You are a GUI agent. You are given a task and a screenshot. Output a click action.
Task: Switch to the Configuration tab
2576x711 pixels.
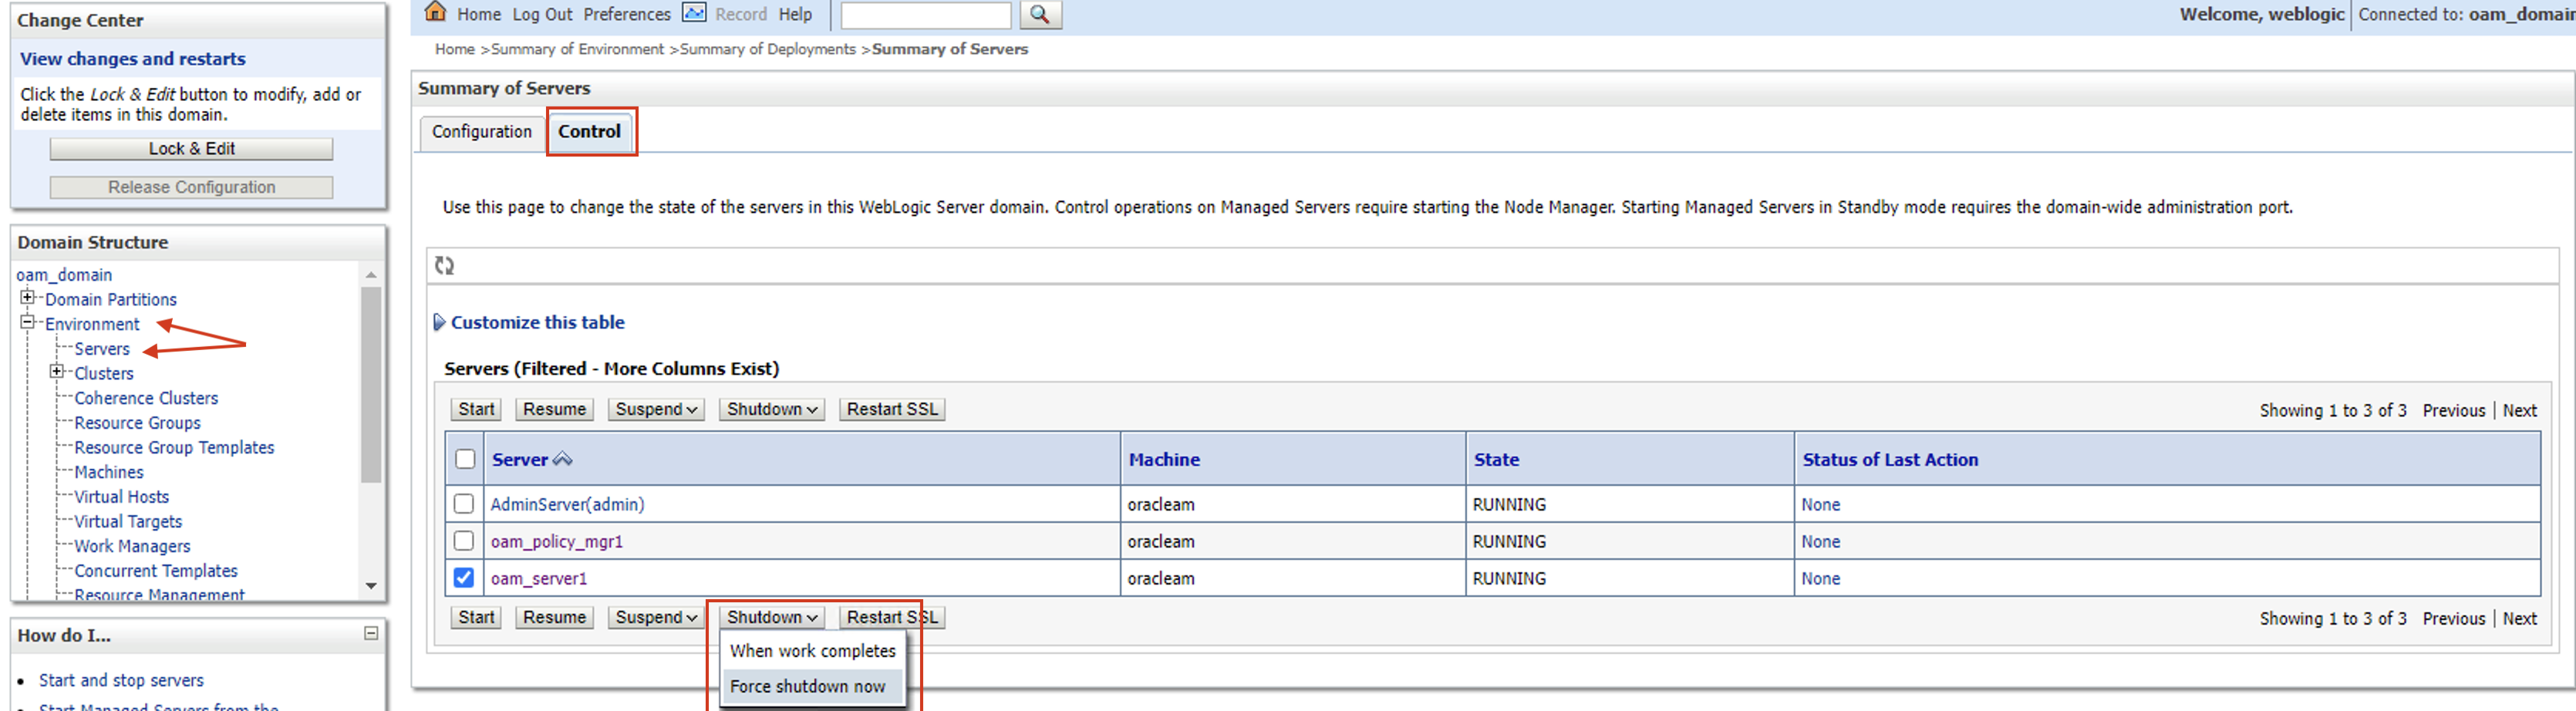481,132
